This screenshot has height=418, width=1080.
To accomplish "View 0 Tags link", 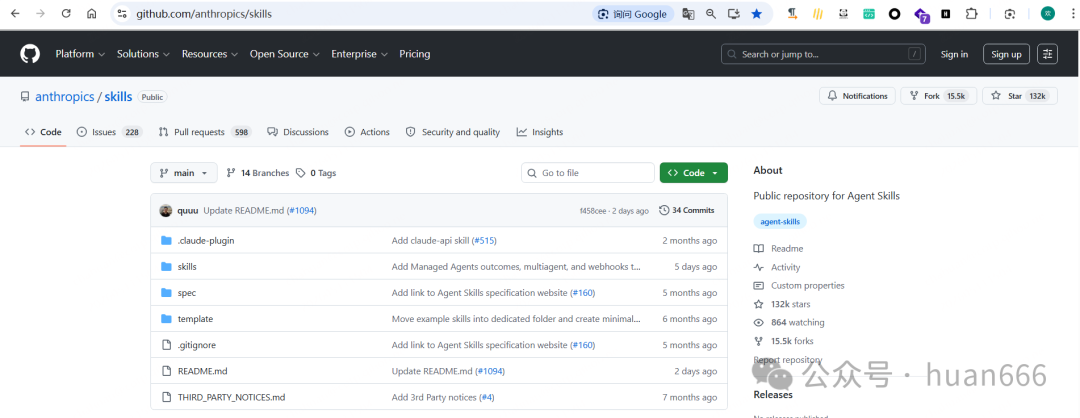I will [x=316, y=173].
